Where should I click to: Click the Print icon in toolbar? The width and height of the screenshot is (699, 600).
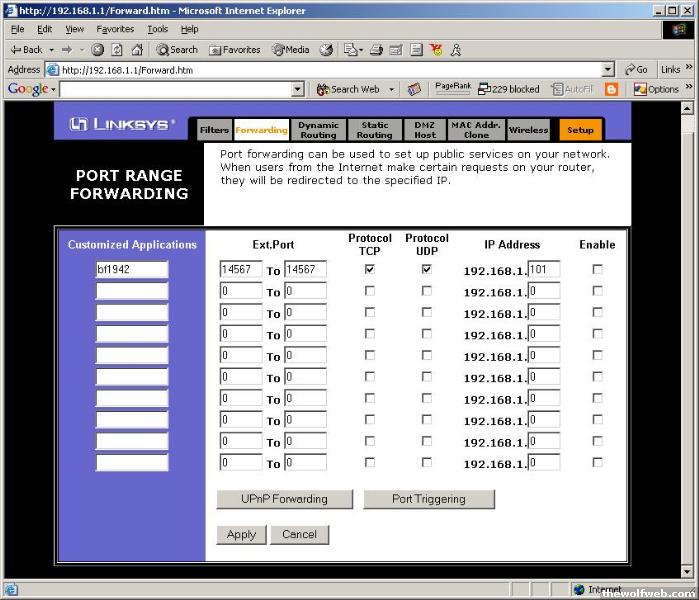click(x=376, y=49)
